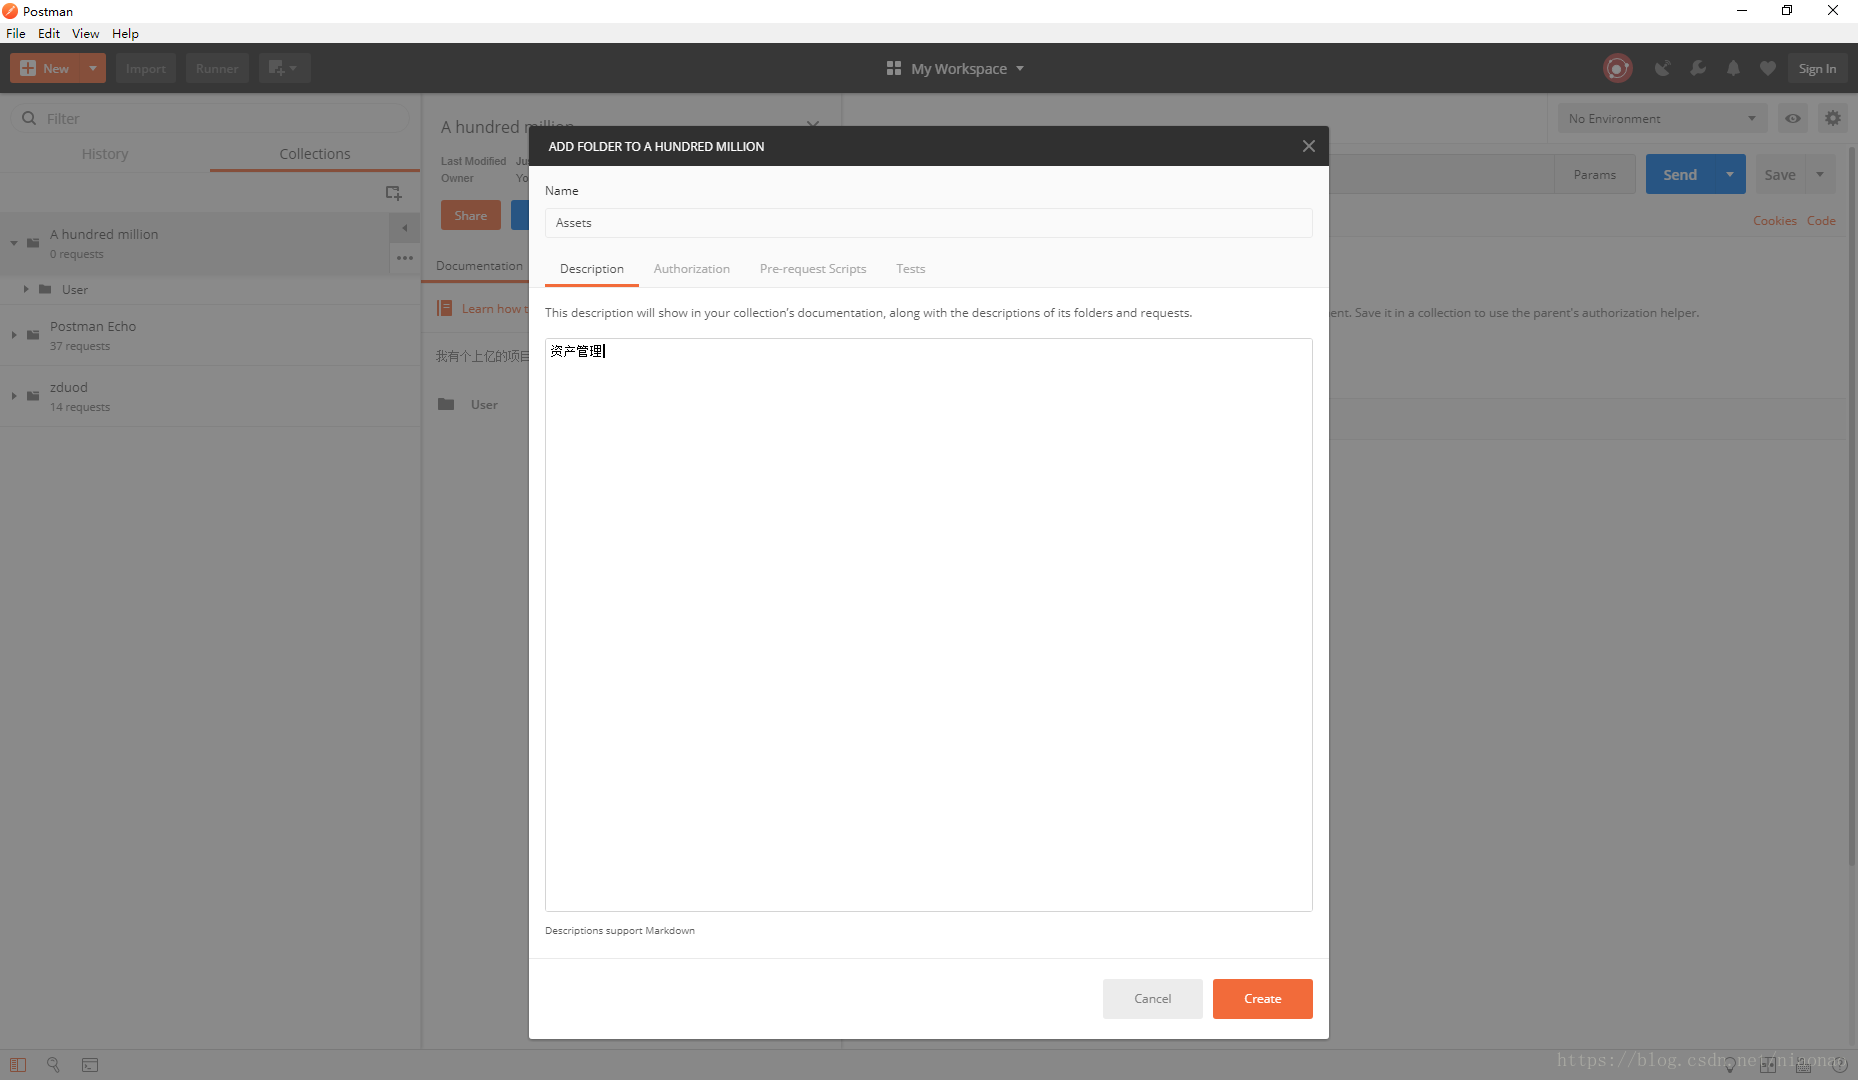Click the Share button in collection panel
The image size is (1858, 1080).
pyautogui.click(x=470, y=215)
